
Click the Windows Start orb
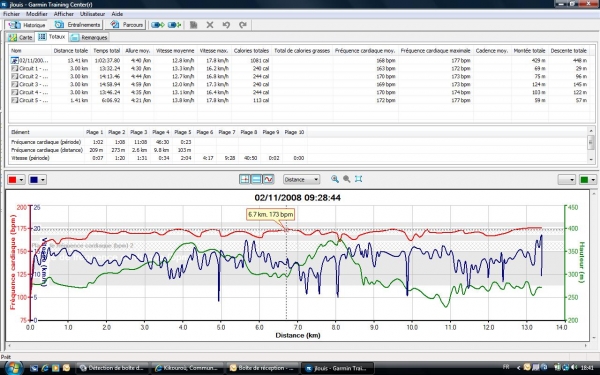tap(13, 368)
